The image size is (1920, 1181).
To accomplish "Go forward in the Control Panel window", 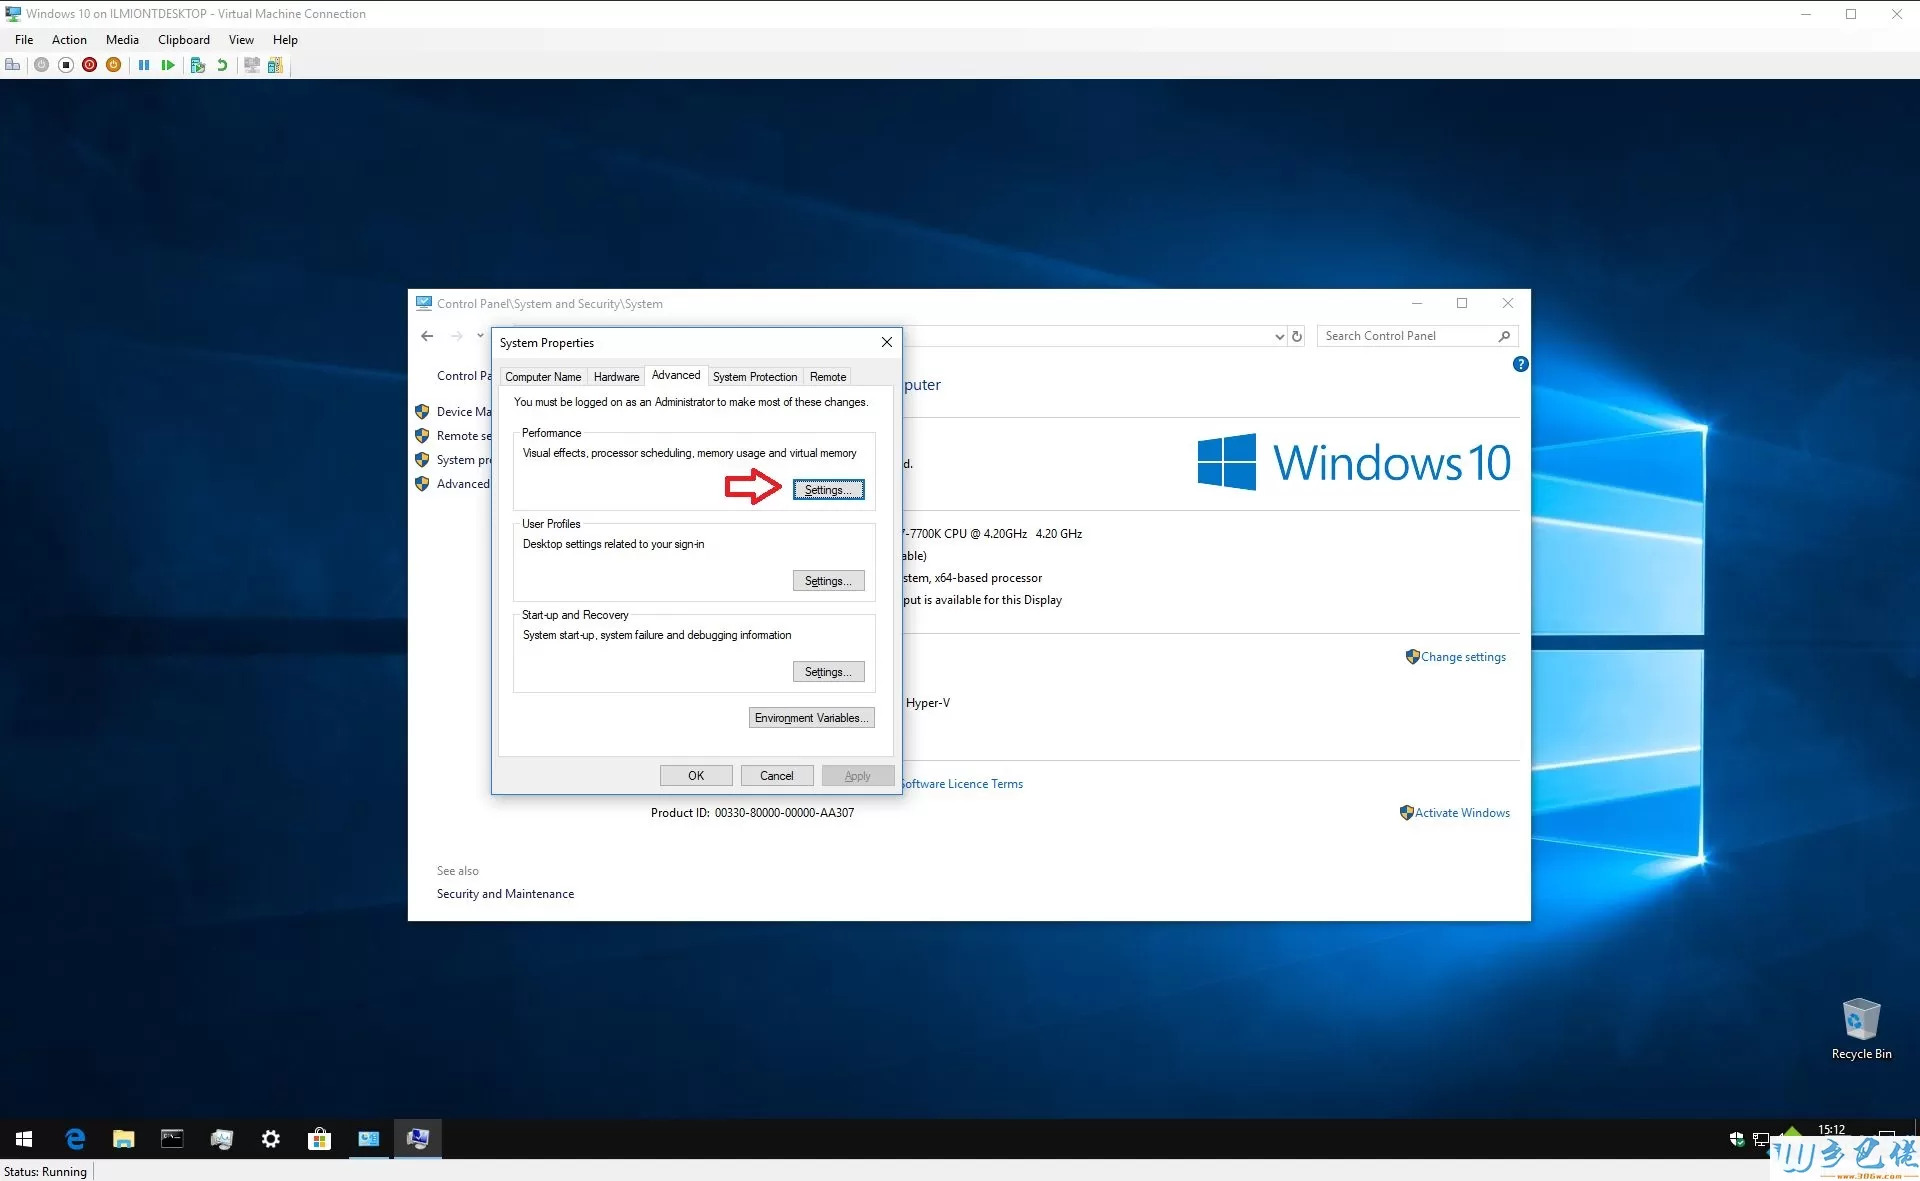I will pyautogui.click(x=456, y=336).
